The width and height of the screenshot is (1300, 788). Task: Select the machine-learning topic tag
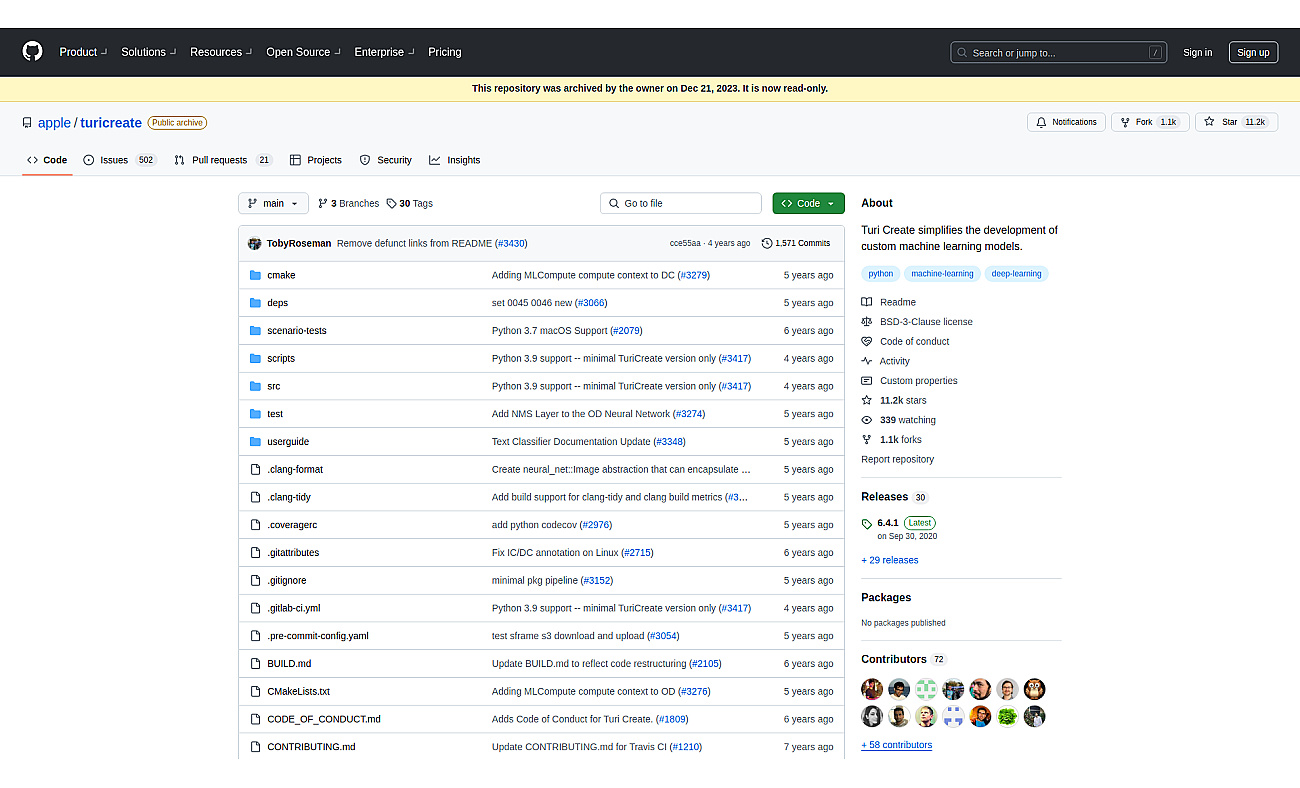click(942, 274)
